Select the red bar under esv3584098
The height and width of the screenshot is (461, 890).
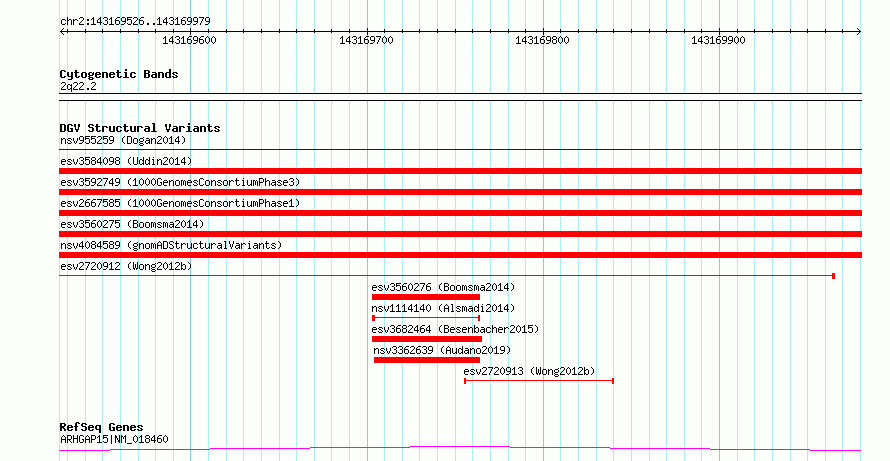(x=460, y=171)
